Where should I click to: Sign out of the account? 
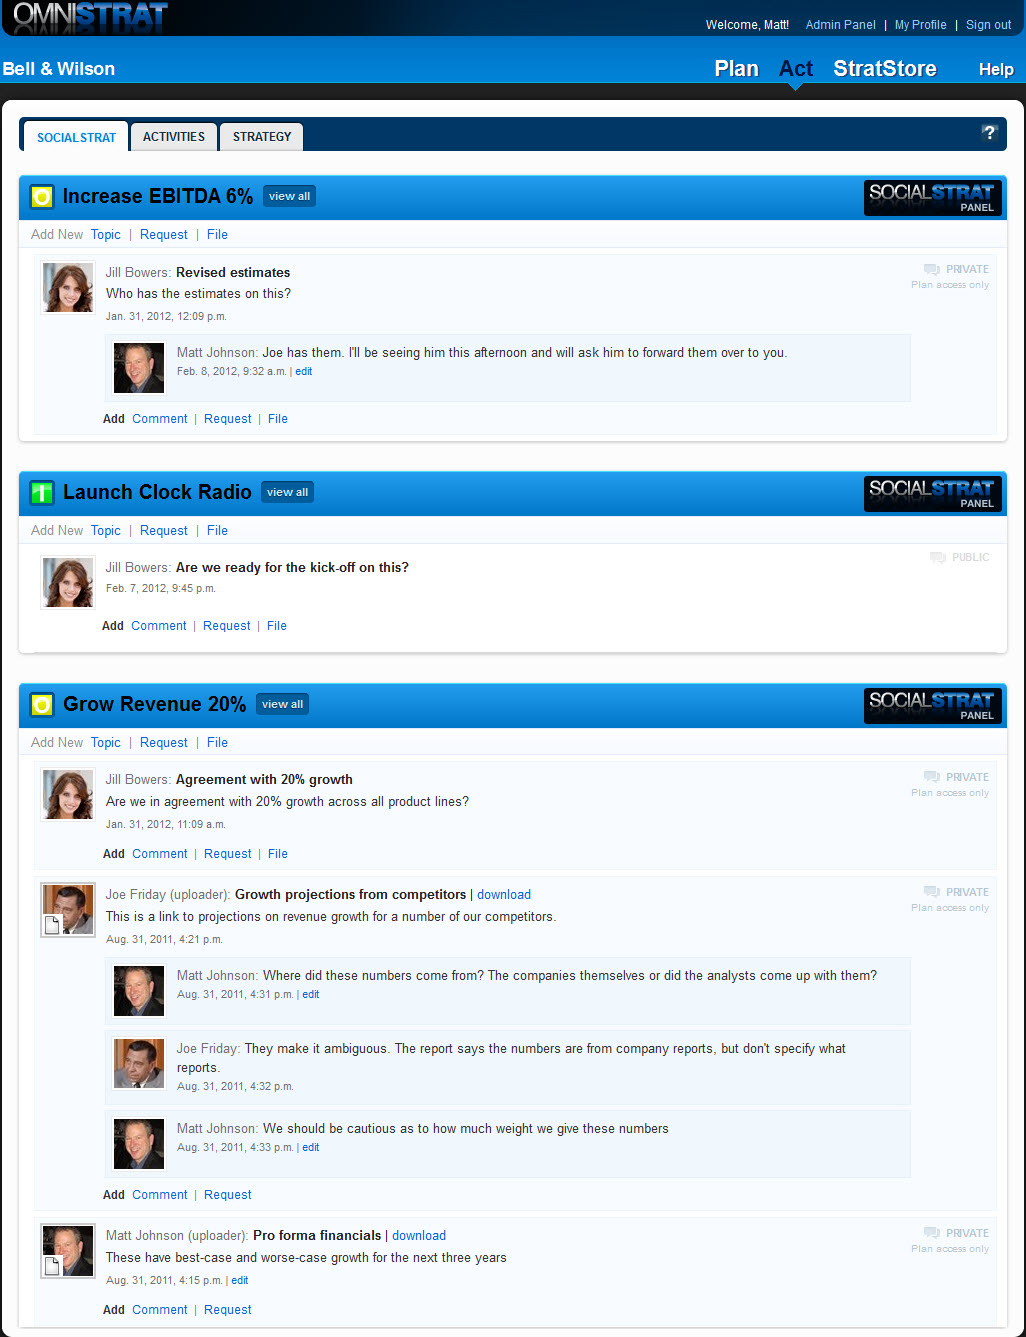tap(989, 25)
